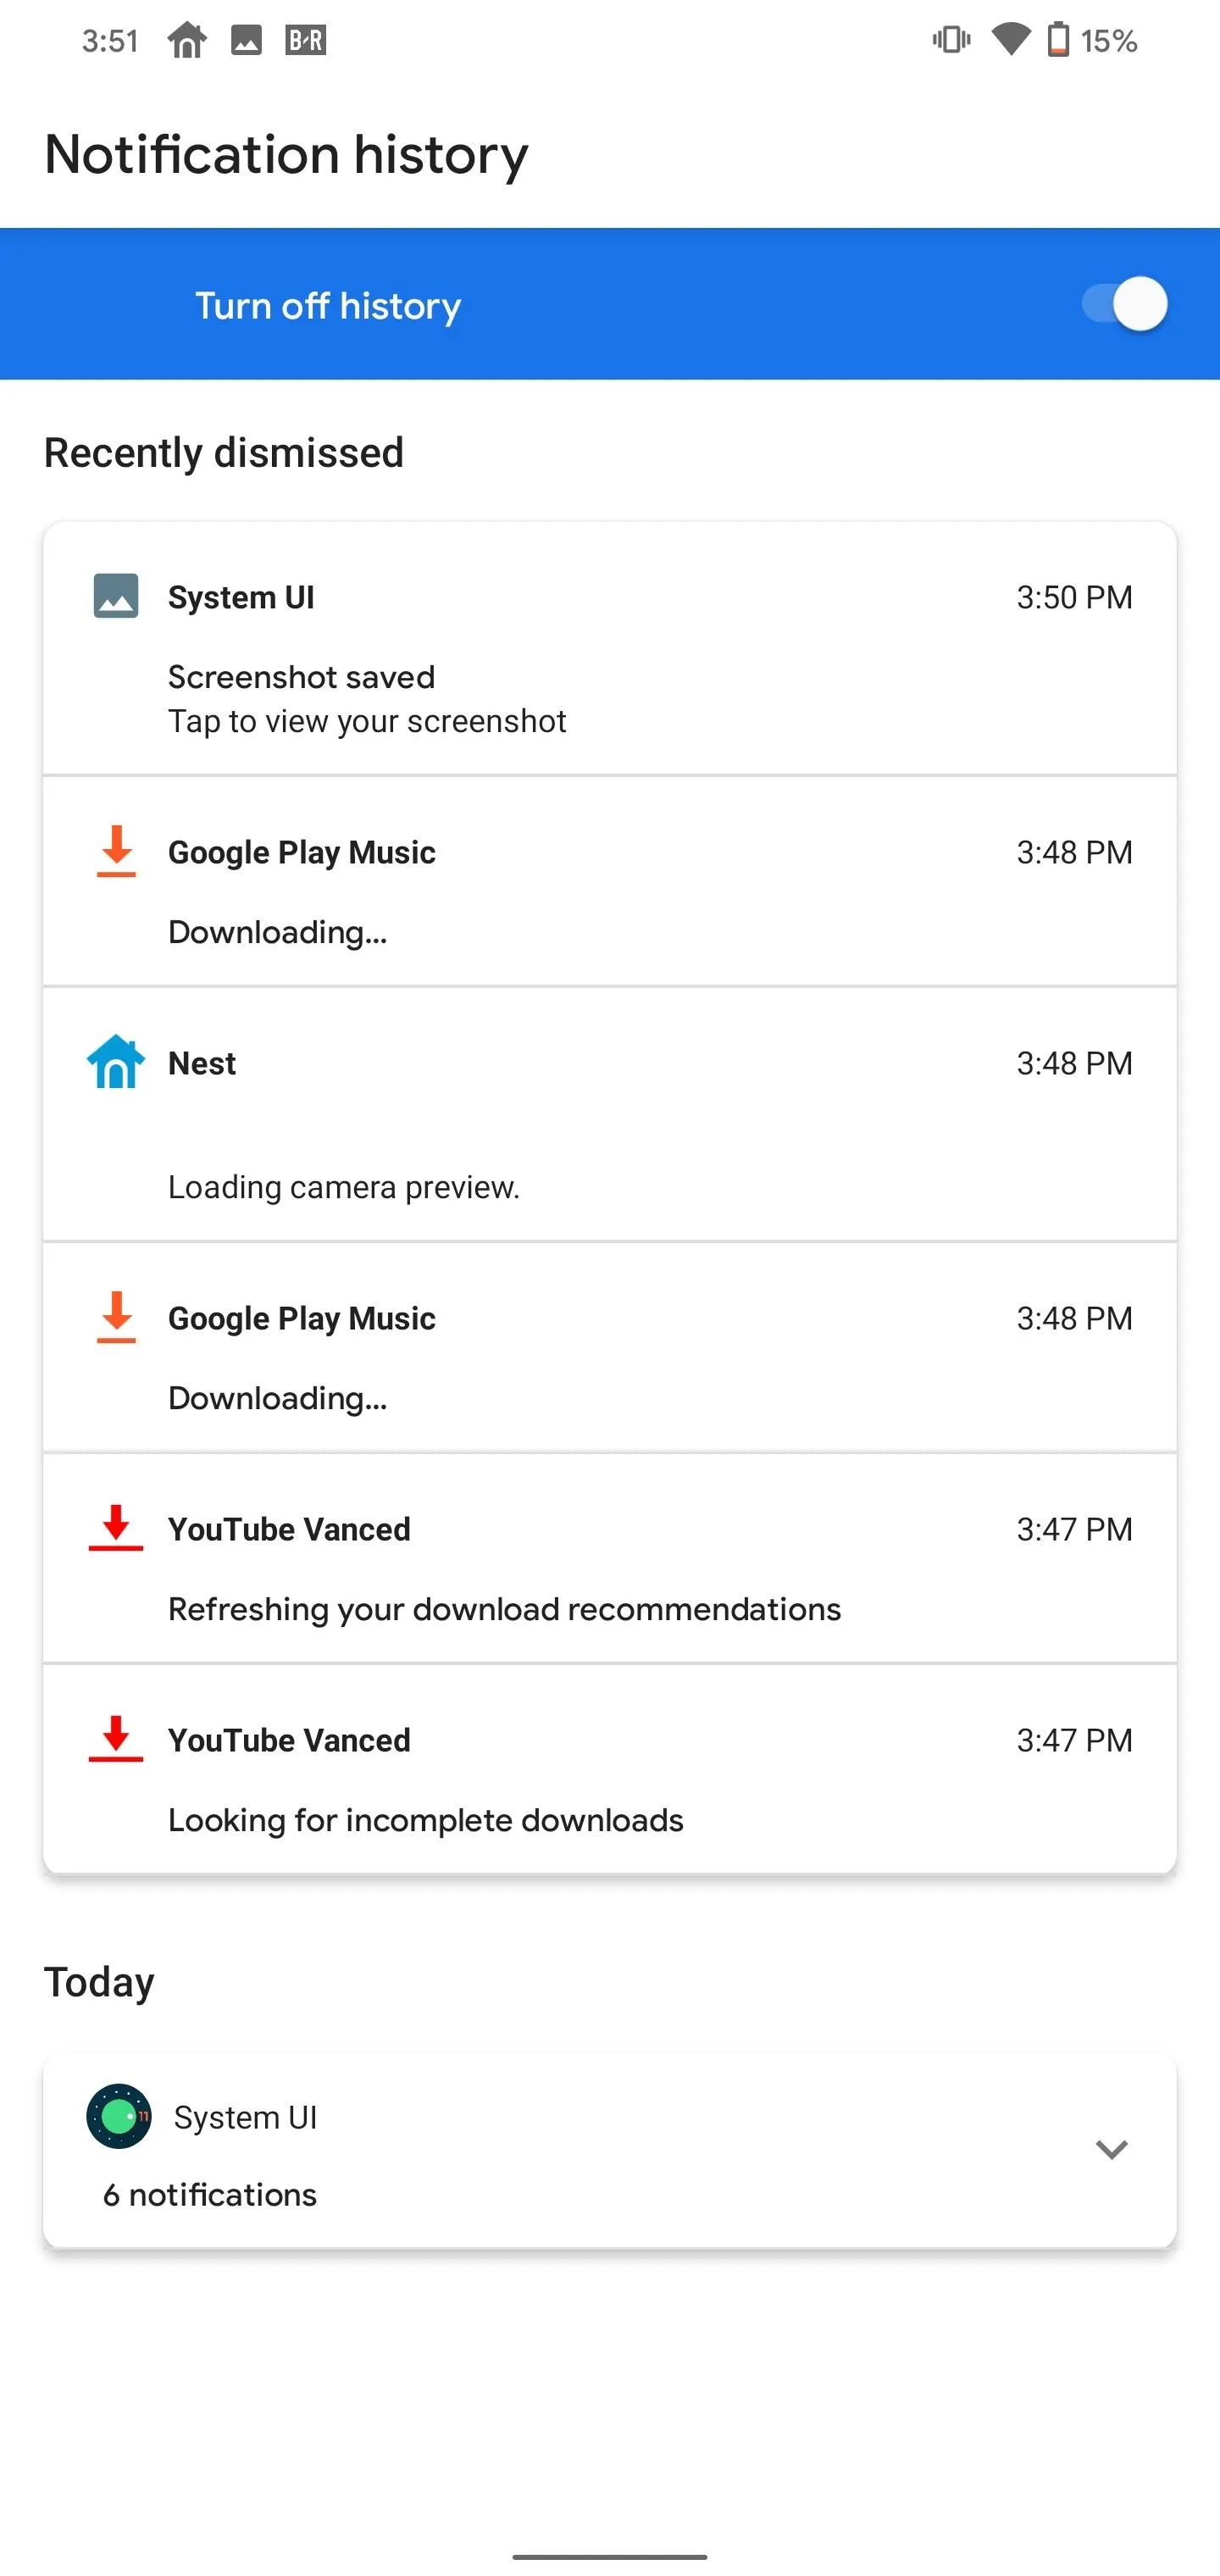Tap the green System UI Android icon
This screenshot has width=1220, height=2576.
[x=119, y=2116]
